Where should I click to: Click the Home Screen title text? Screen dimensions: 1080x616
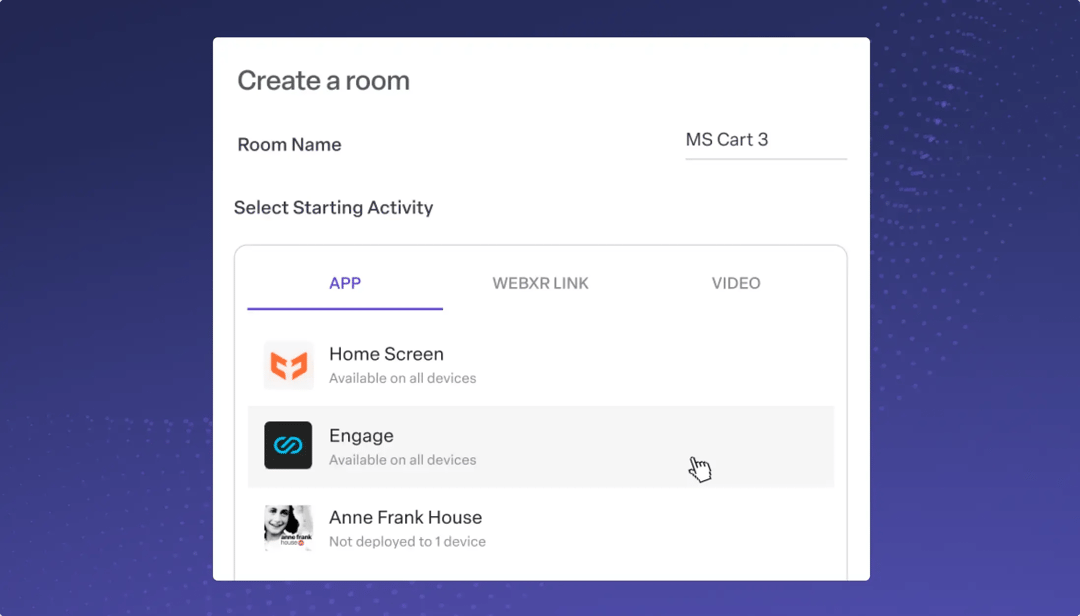[386, 354]
